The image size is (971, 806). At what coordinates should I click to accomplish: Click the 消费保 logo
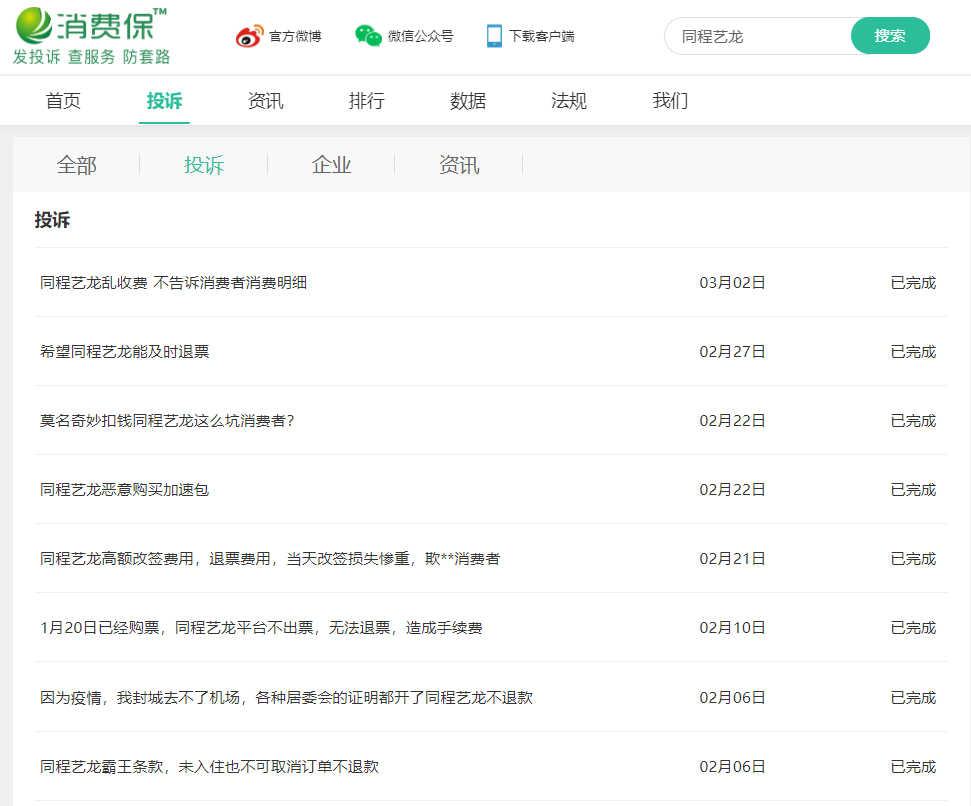click(x=90, y=25)
